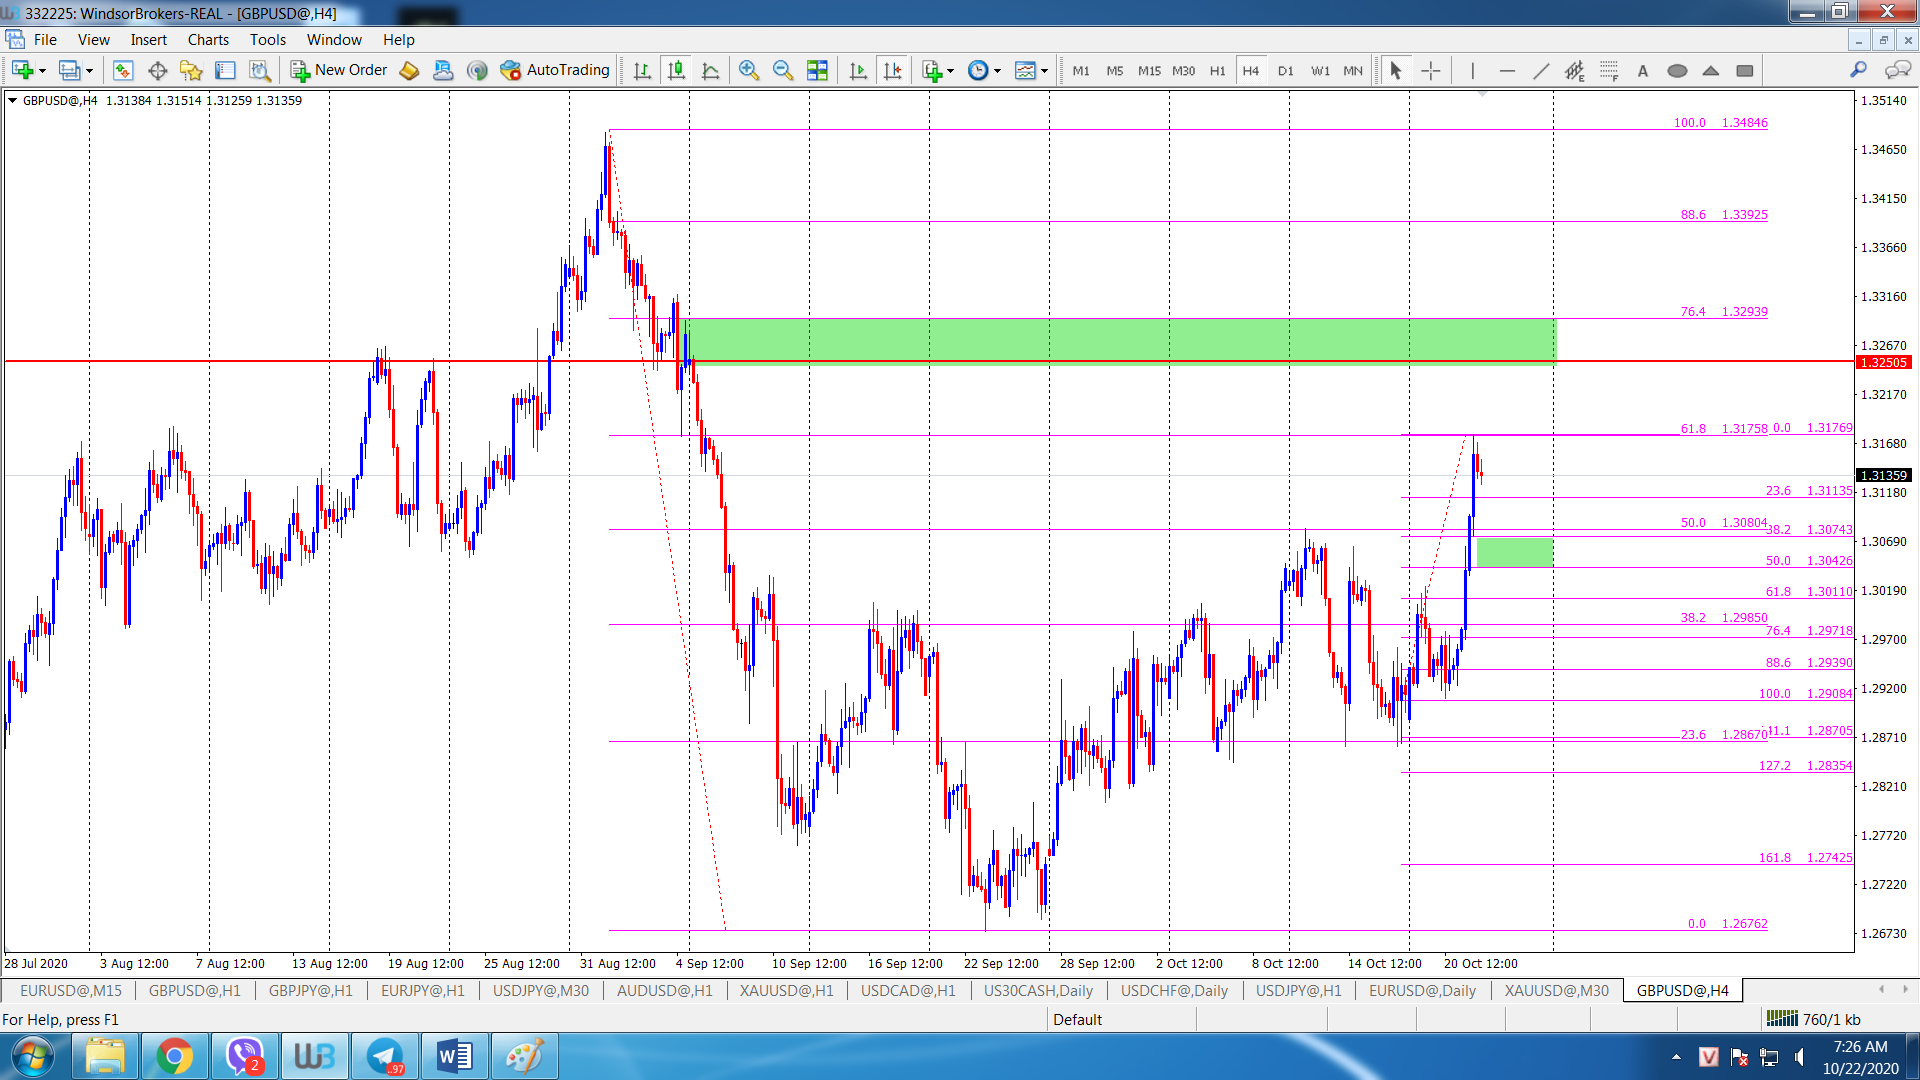This screenshot has height=1080, width=1920.
Task: Expand the profiles dropdown arrow
Action: point(89,71)
